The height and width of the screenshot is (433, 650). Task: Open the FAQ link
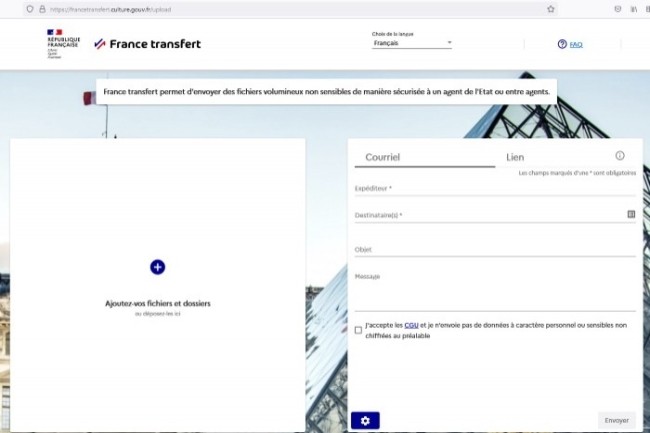coord(576,45)
